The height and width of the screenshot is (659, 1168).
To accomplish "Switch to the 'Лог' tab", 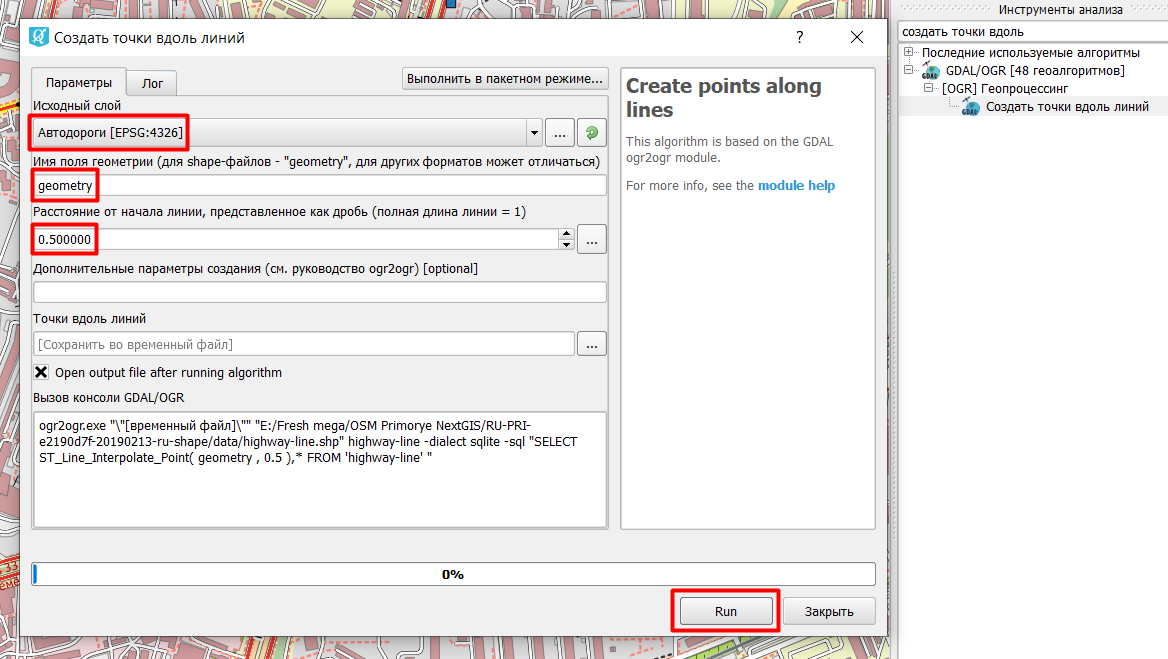I will (x=152, y=83).
